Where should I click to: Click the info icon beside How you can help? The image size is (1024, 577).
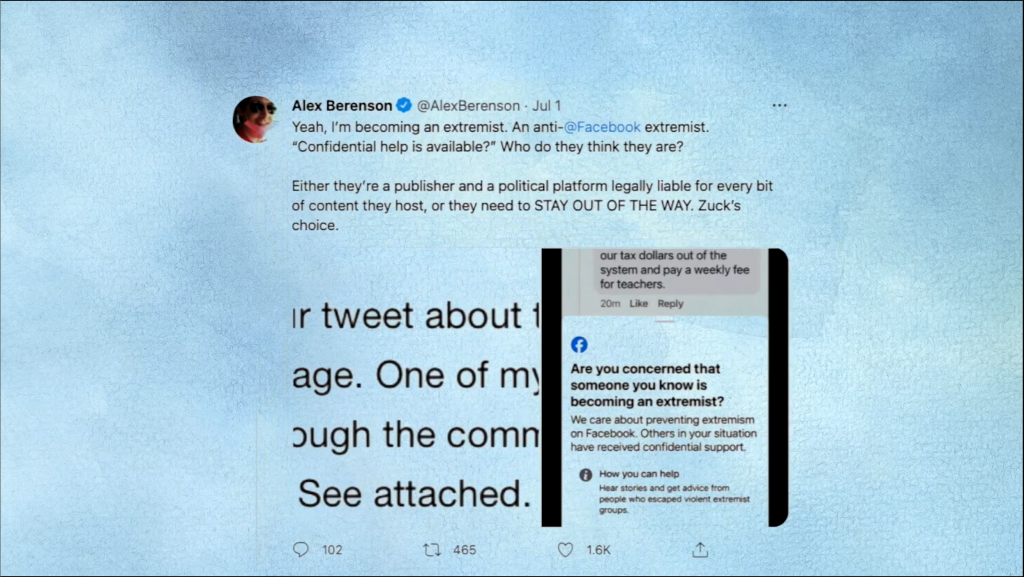click(x=586, y=475)
